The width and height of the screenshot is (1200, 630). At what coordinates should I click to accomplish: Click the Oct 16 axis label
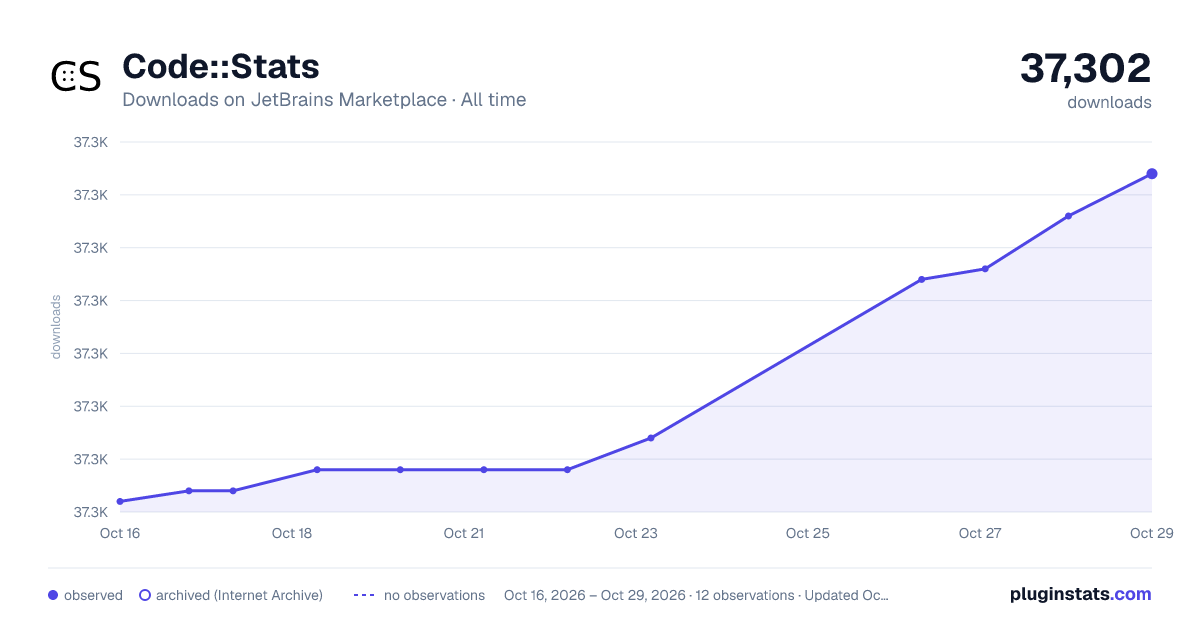(120, 533)
